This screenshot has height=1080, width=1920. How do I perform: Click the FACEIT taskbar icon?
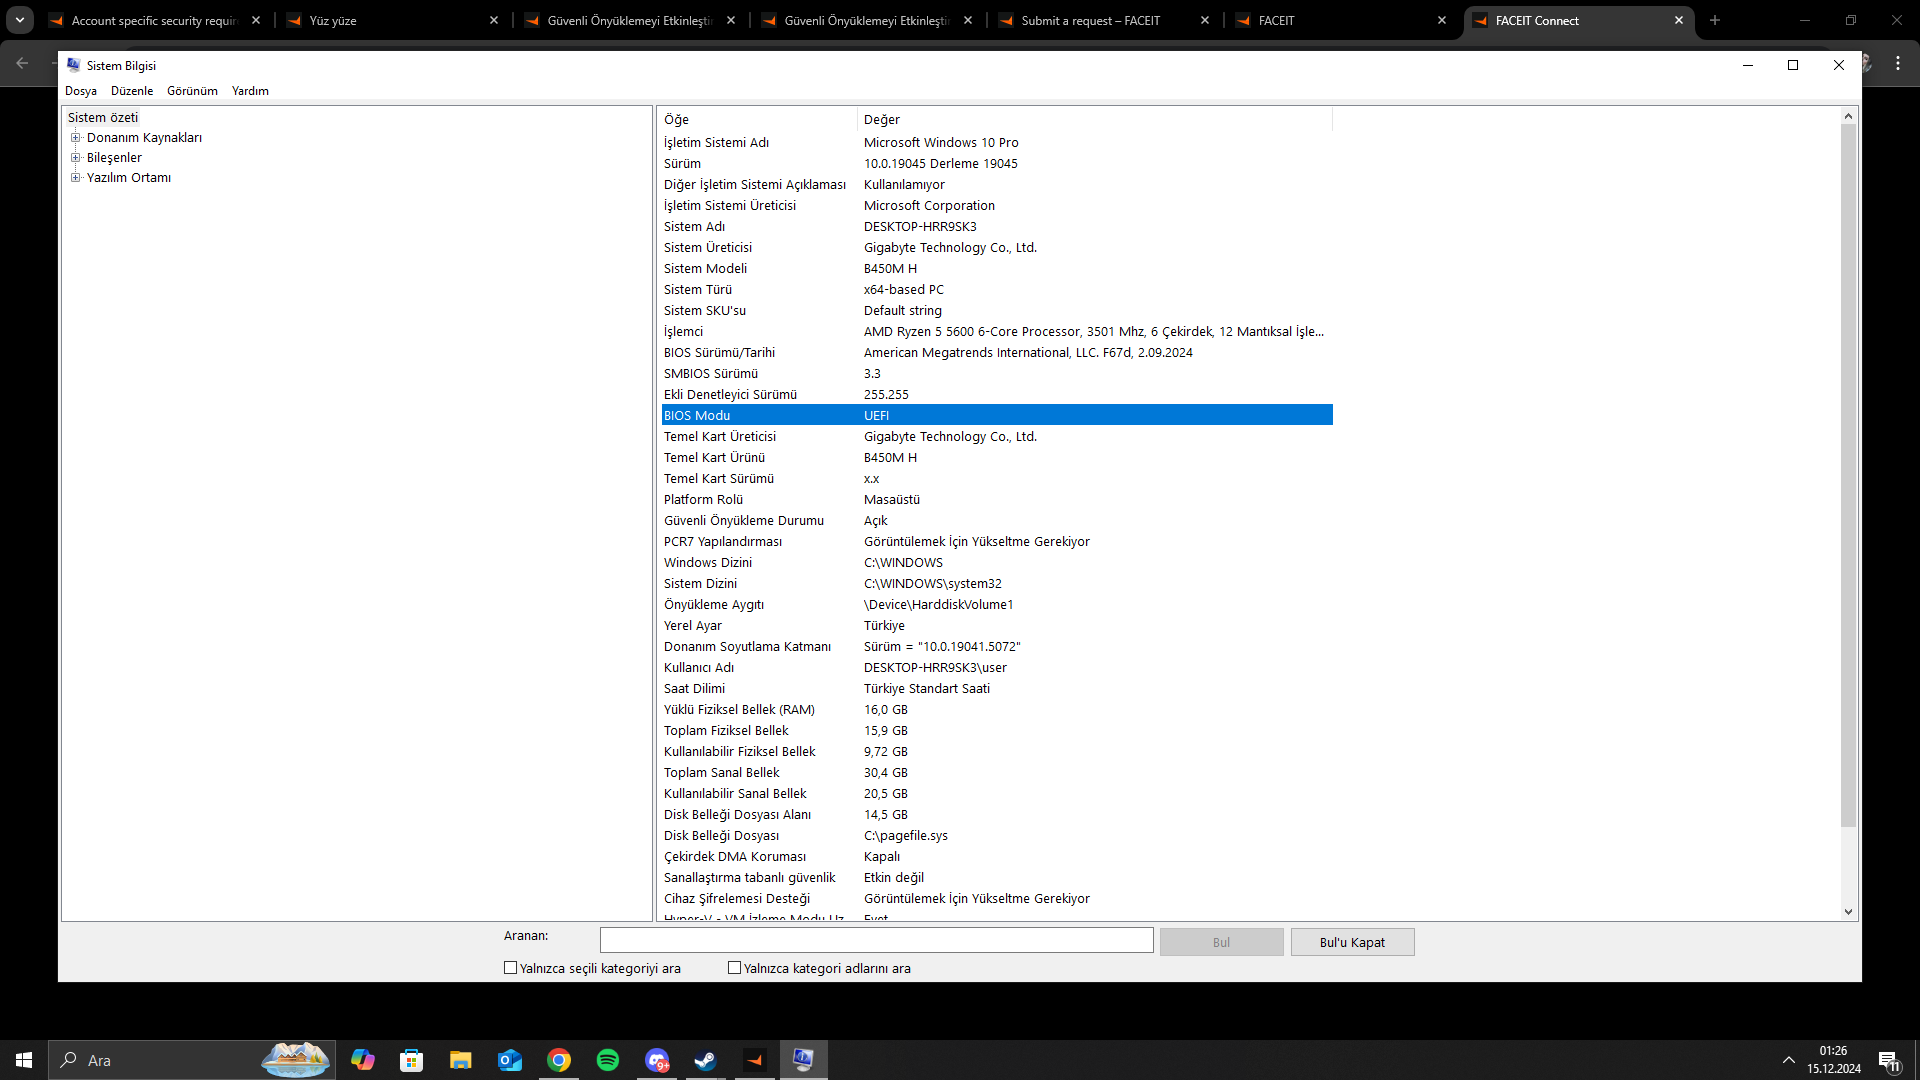pyautogui.click(x=755, y=1060)
